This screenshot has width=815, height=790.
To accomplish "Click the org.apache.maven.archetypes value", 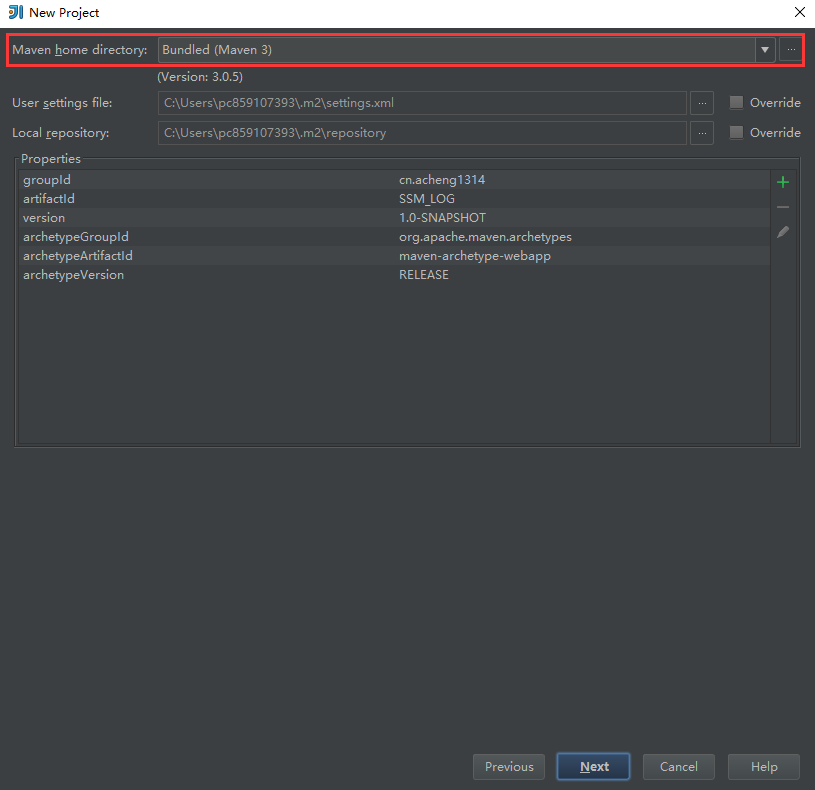I will [485, 237].
